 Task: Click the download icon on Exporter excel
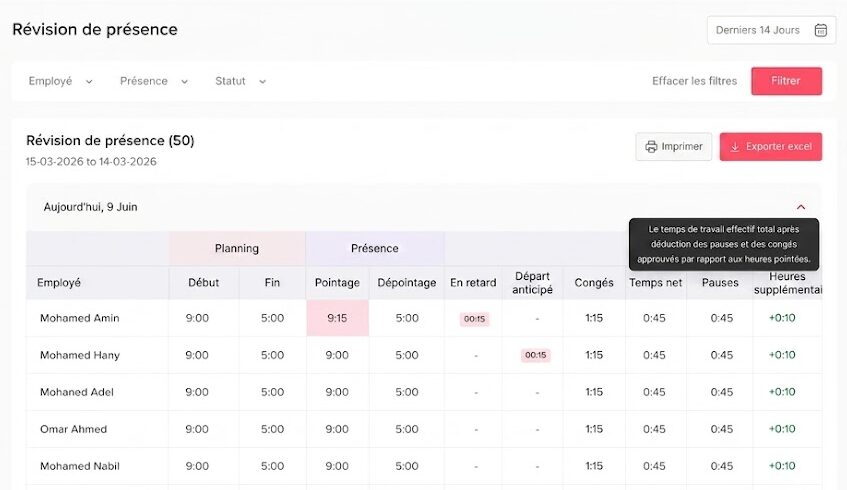click(735, 147)
